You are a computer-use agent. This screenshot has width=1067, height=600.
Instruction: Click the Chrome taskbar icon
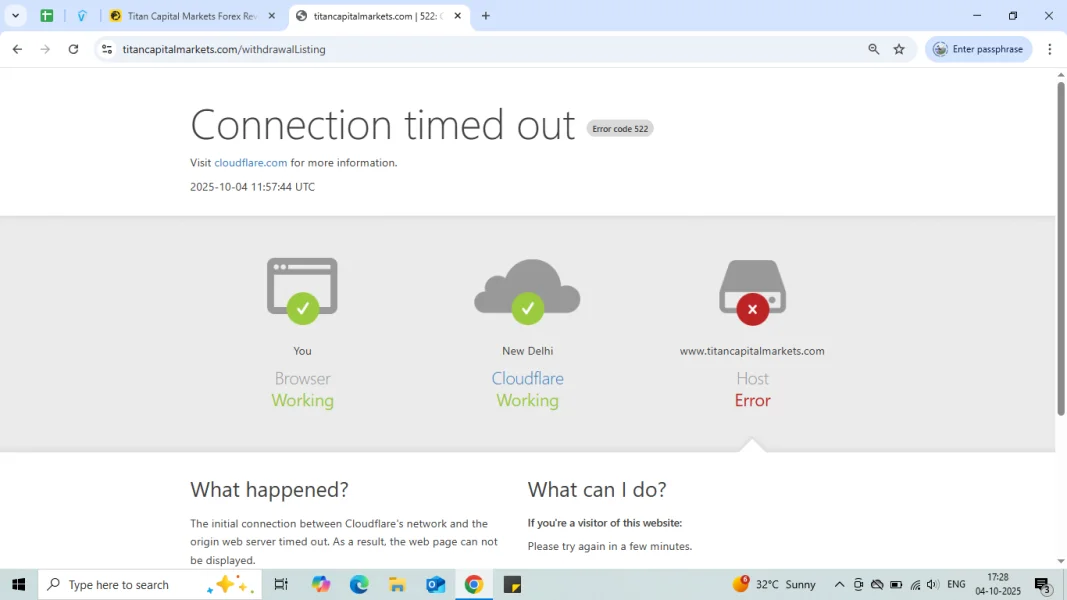474,584
